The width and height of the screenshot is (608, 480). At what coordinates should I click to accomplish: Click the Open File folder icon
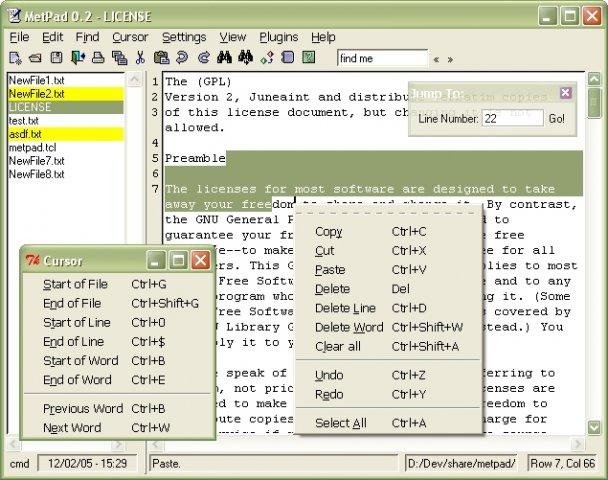click(35, 58)
